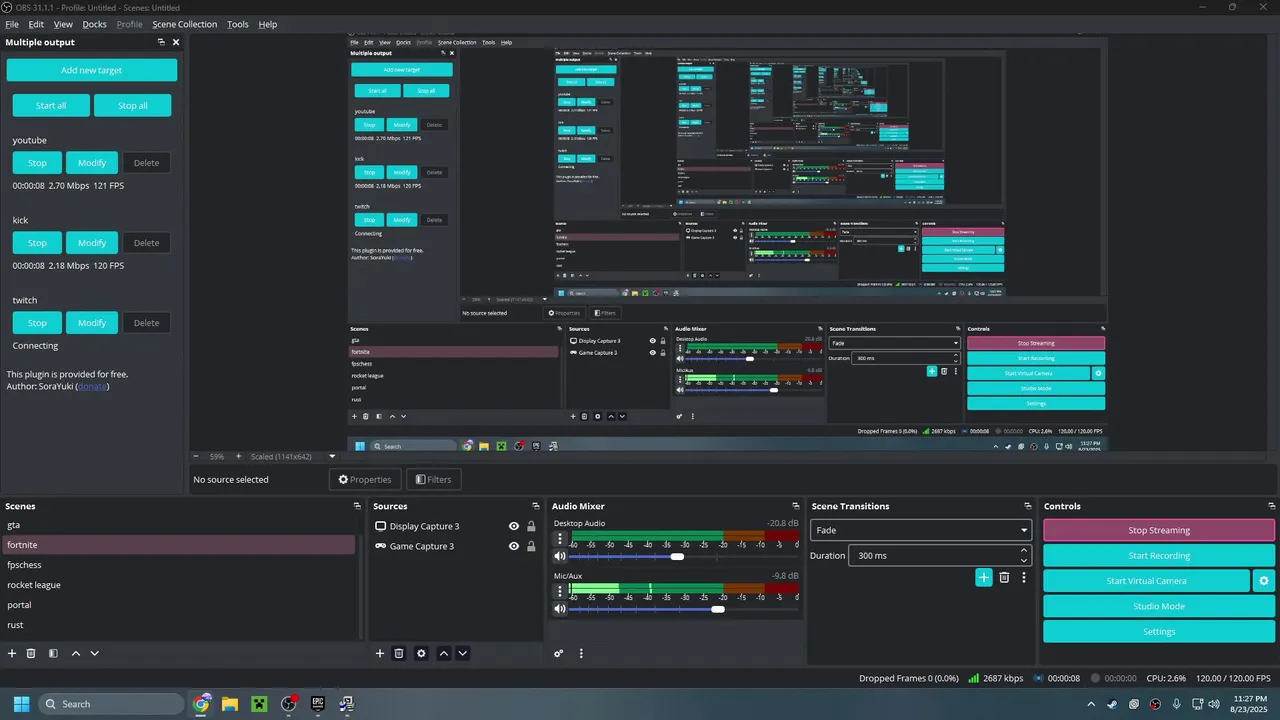1280x720 pixels.
Task: Open the Desktop Audio three-dot options
Action: coord(560,538)
